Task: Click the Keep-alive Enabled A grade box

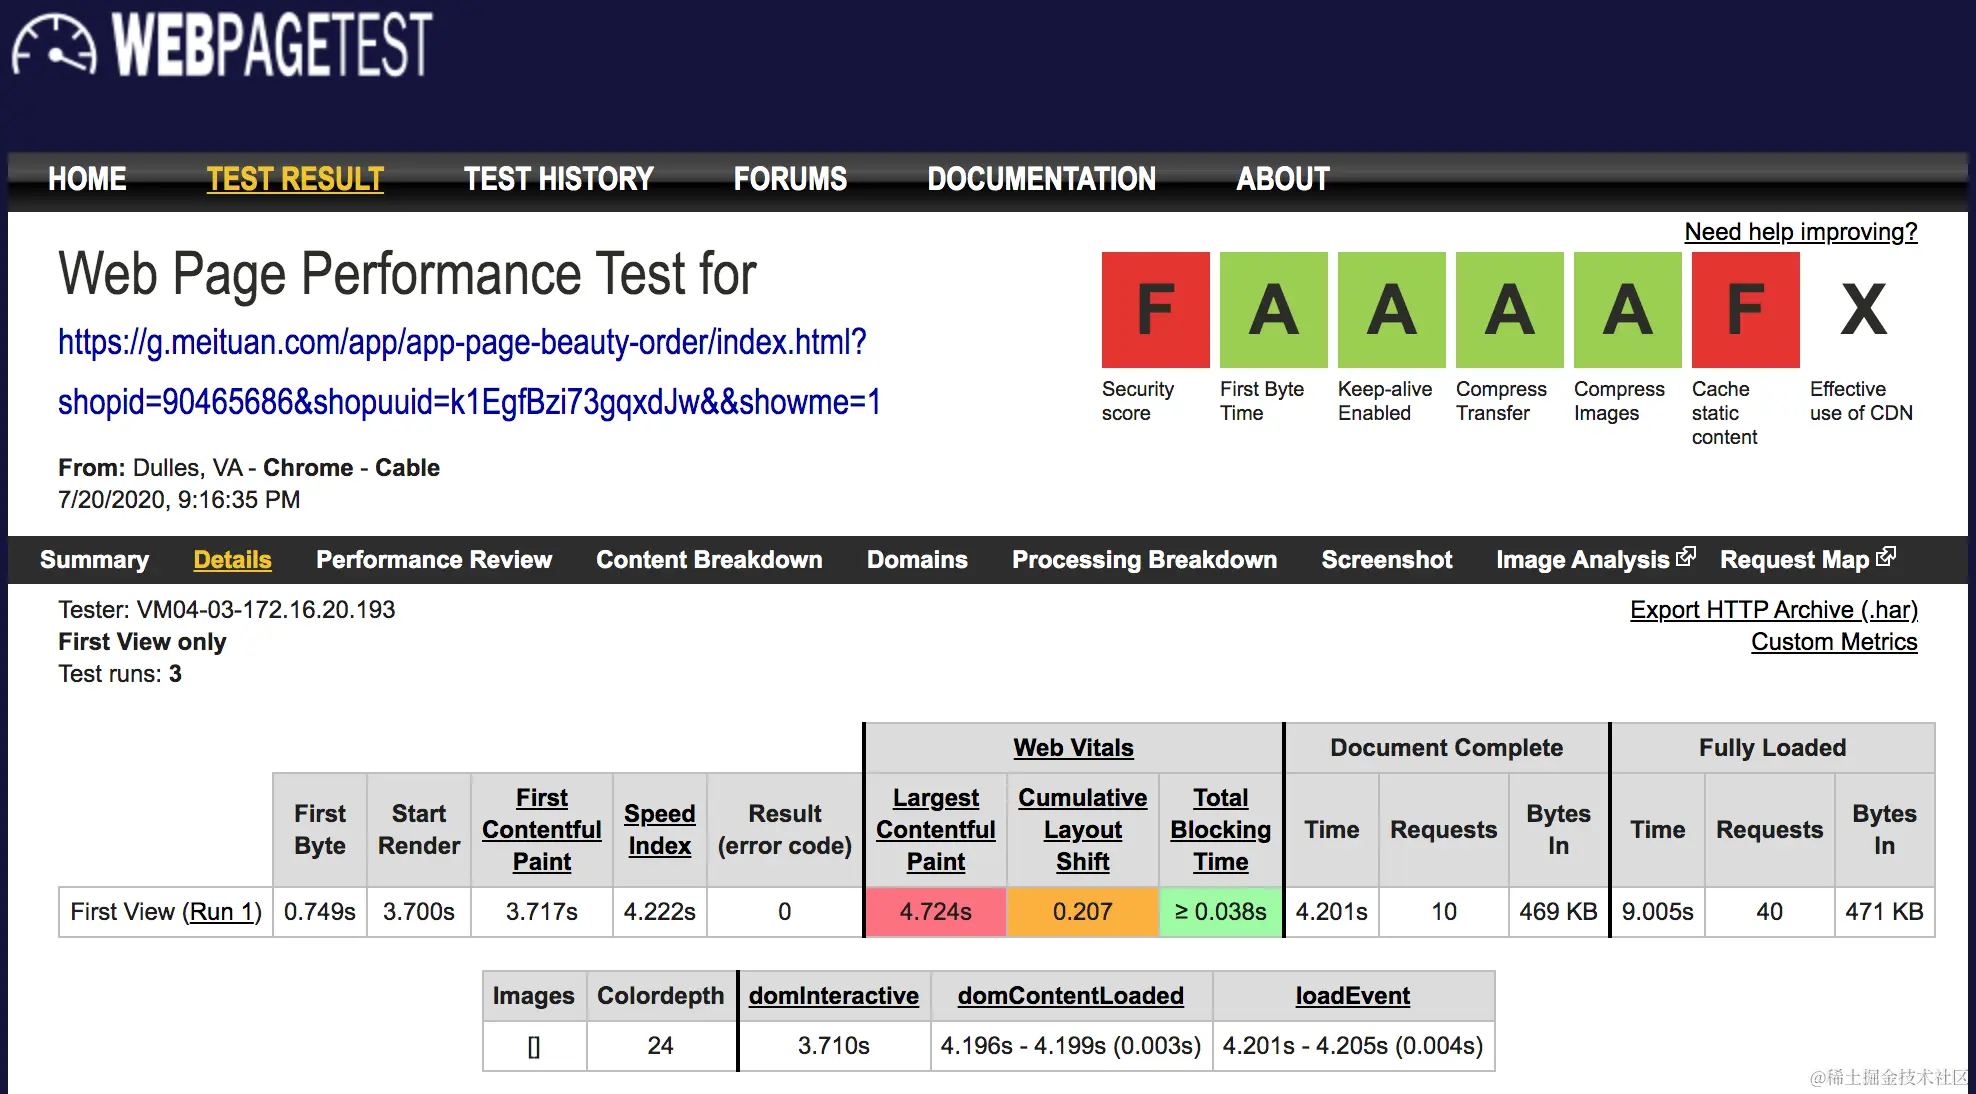Action: [x=1391, y=310]
